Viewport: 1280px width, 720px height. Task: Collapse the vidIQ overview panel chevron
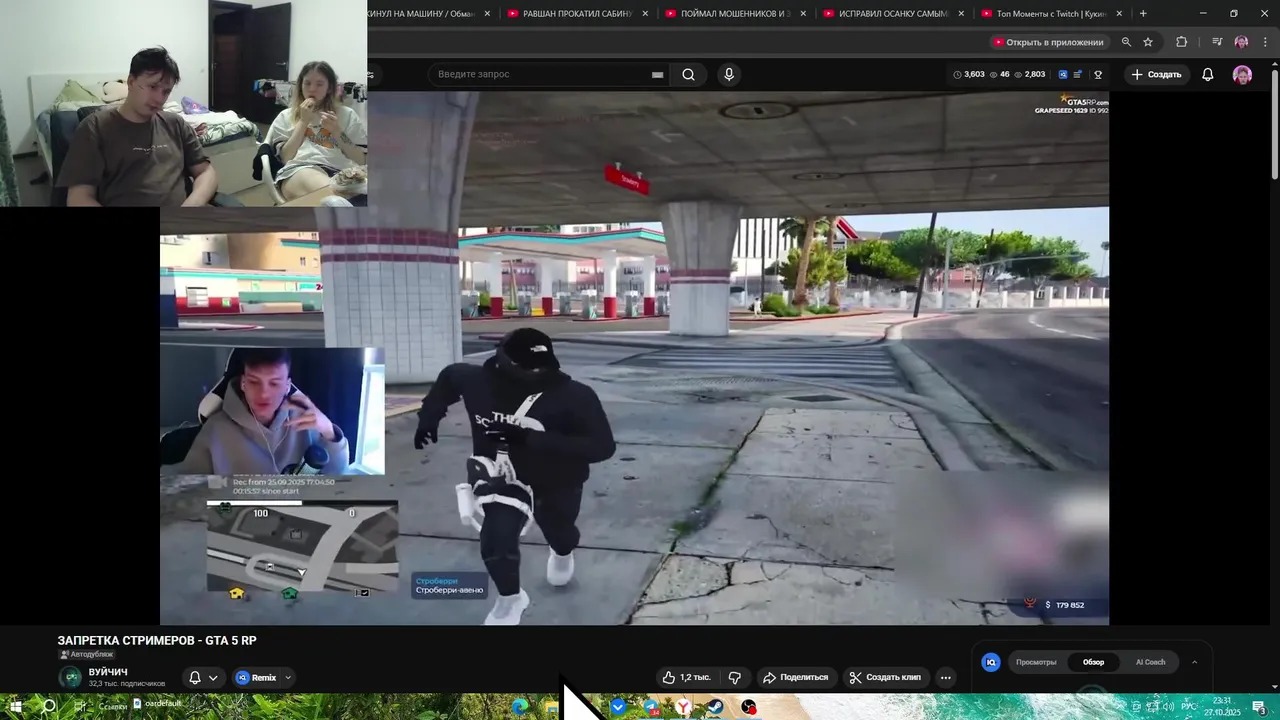(x=1194, y=662)
